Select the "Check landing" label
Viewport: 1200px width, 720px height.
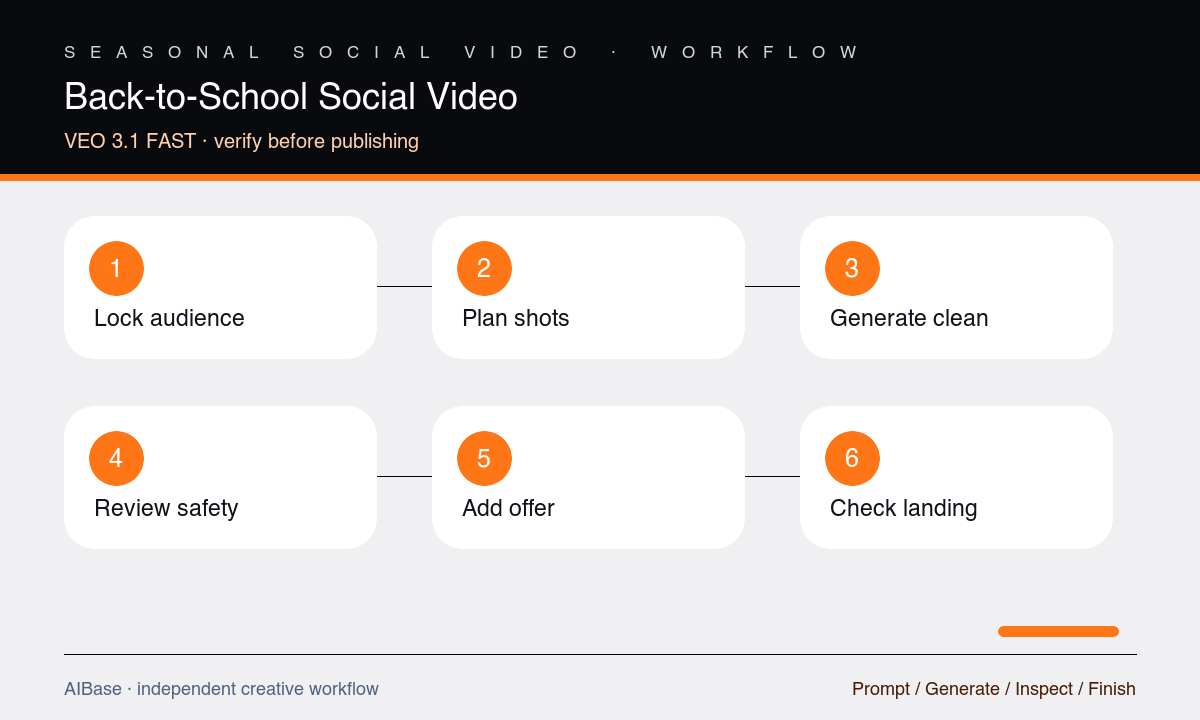pos(903,508)
